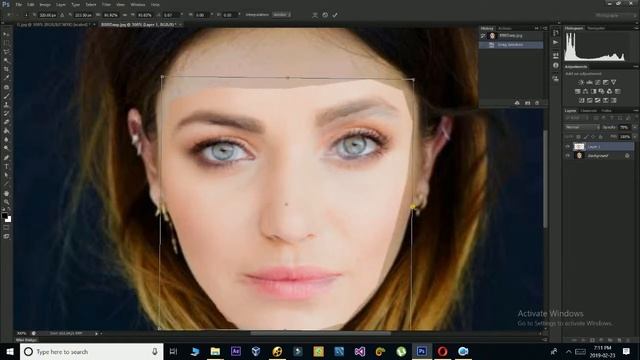Image resolution: width=640 pixels, height=360 pixels.
Task: Open the Adjustments panel flyout menu
Action: 636,67
